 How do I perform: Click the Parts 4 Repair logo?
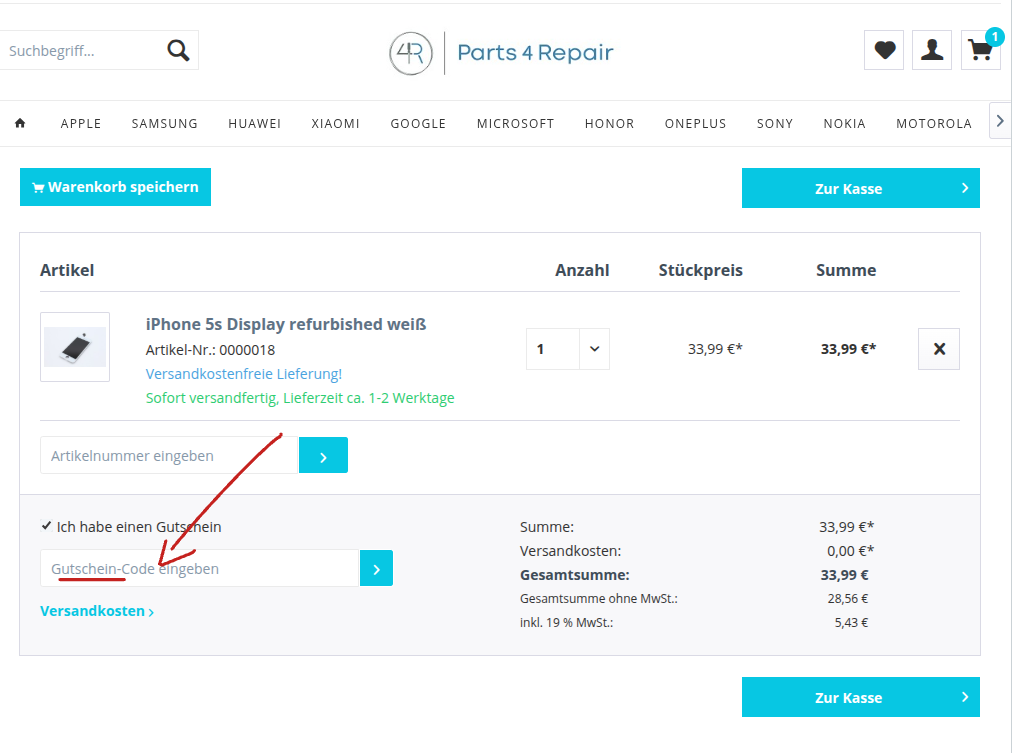pos(500,52)
